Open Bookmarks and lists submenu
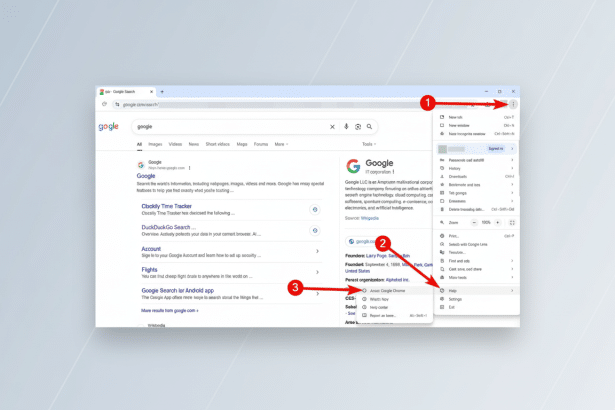615x410 pixels. [x=477, y=185]
